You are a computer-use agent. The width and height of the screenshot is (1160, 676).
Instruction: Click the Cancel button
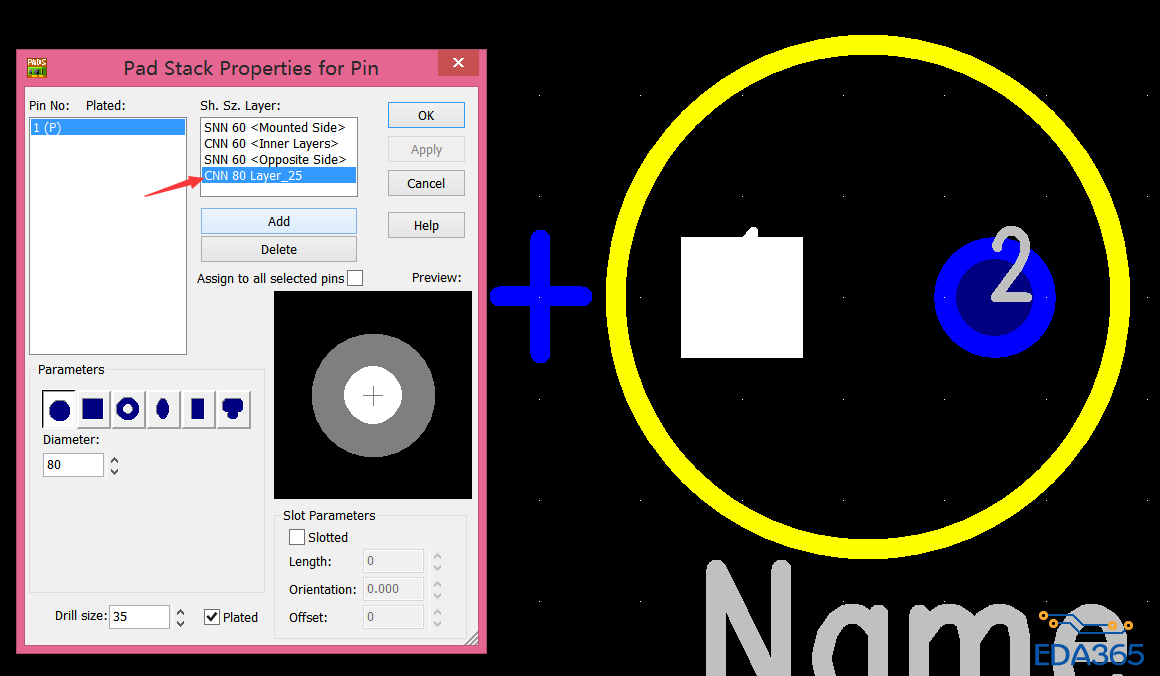(426, 183)
